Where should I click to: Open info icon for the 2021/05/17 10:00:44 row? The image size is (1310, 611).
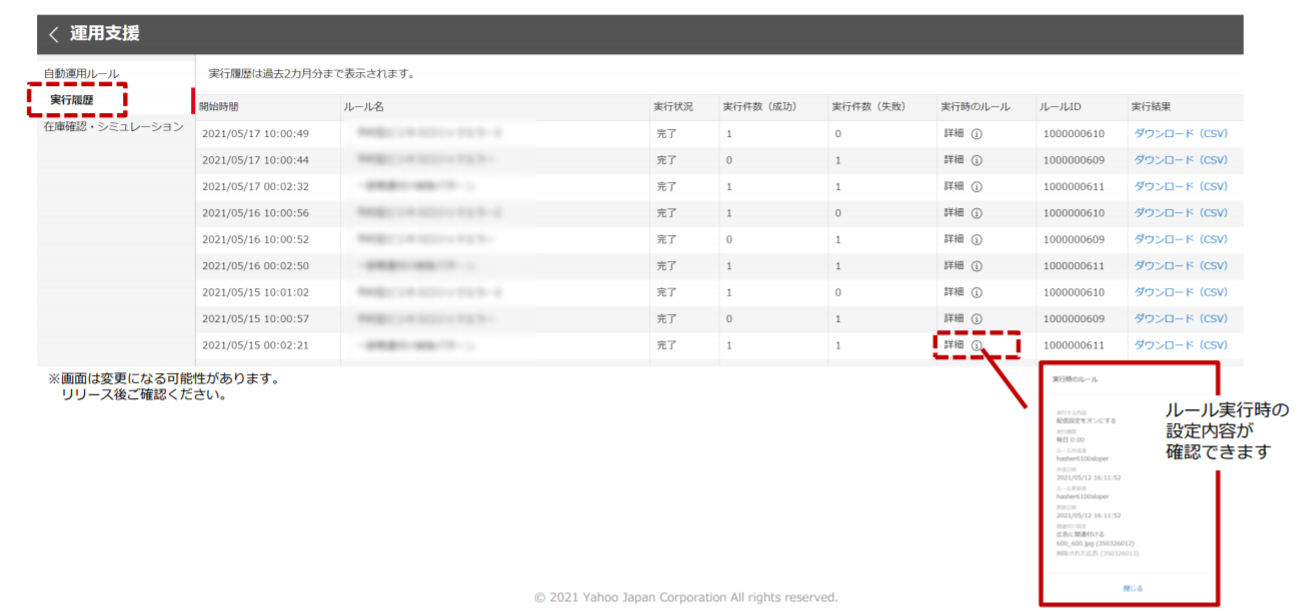(x=977, y=160)
